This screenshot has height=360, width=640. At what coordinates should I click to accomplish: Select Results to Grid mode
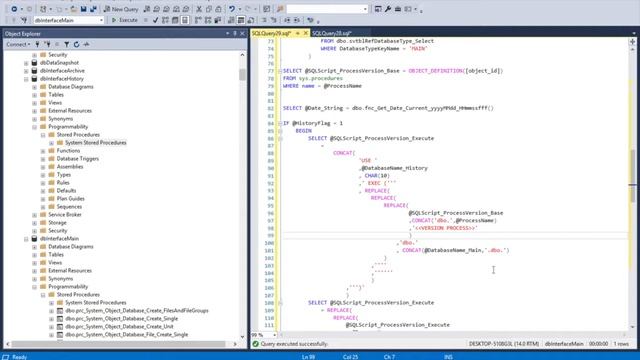point(241,20)
